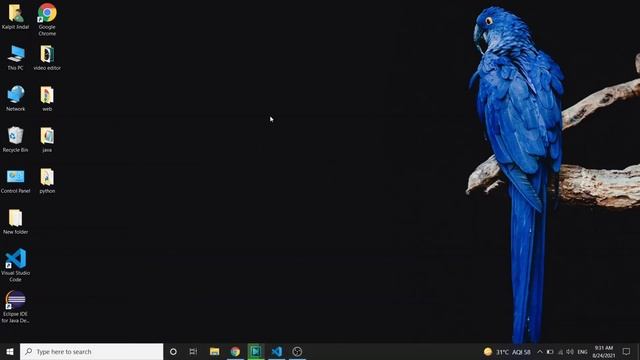Viewport: 640px width, 360px height.
Task: Select the web folder on desktop
Action: pyautogui.click(x=47, y=98)
